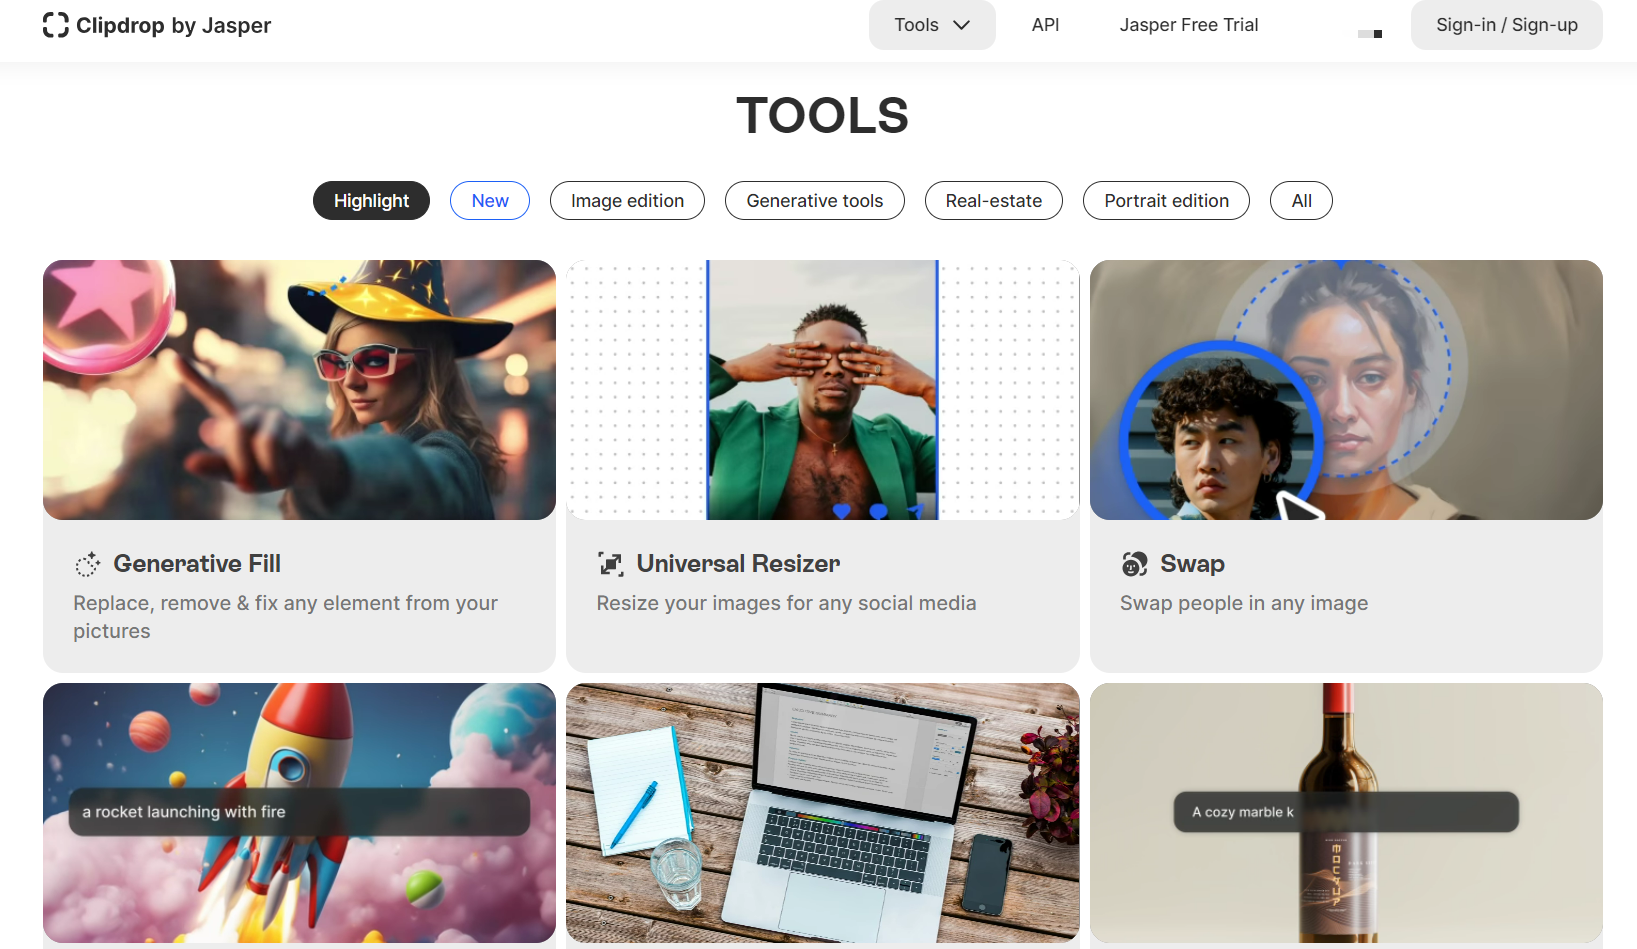This screenshot has height=949, width=1637.
Task: Click Sign-in / Sign-up button
Action: coord(1507,25)
